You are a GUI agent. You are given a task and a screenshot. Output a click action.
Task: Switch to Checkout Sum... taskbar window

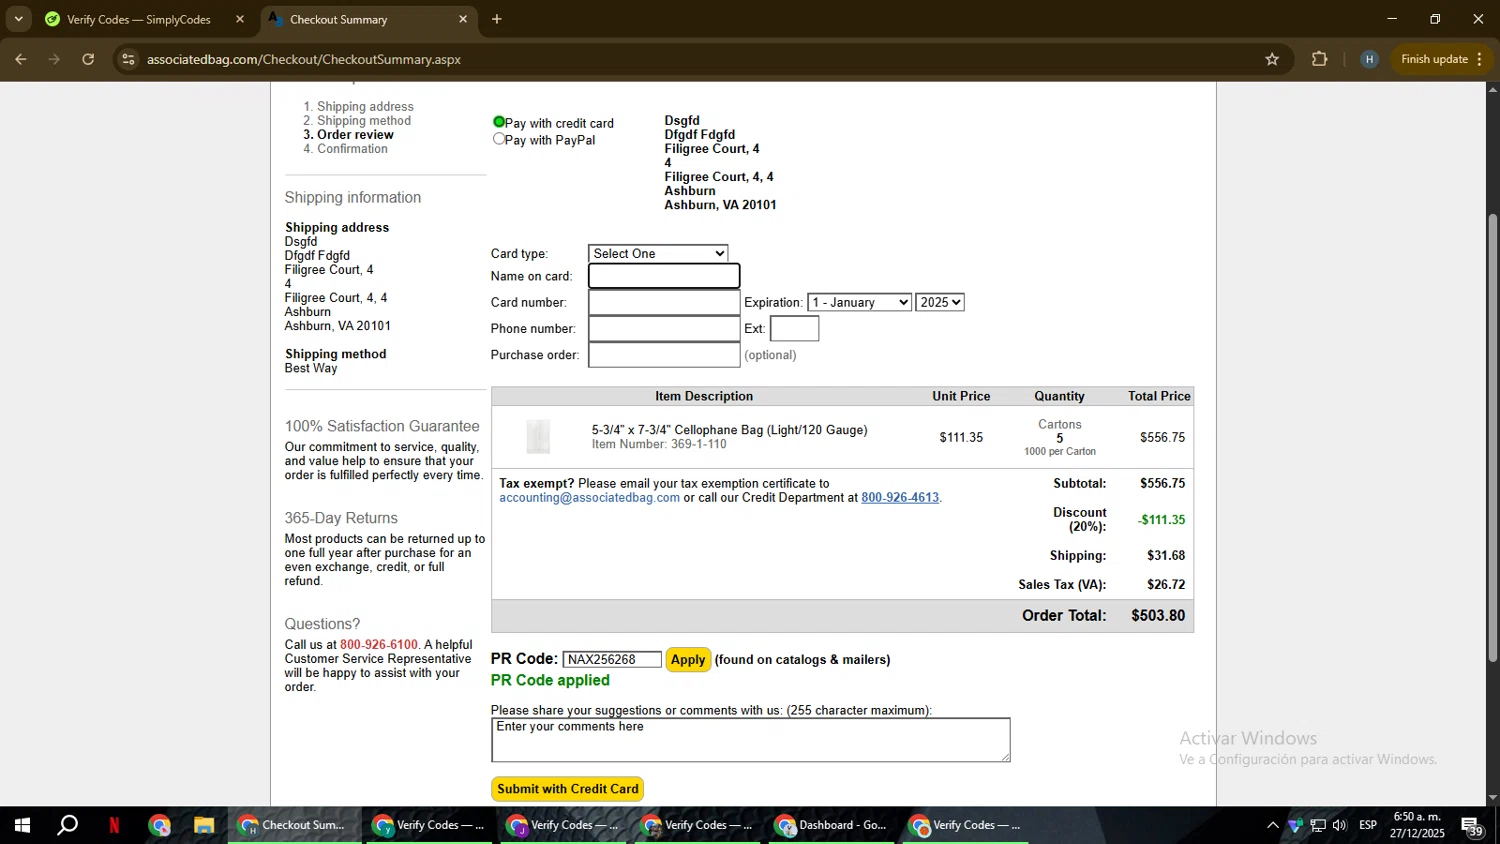click(294, 826)
